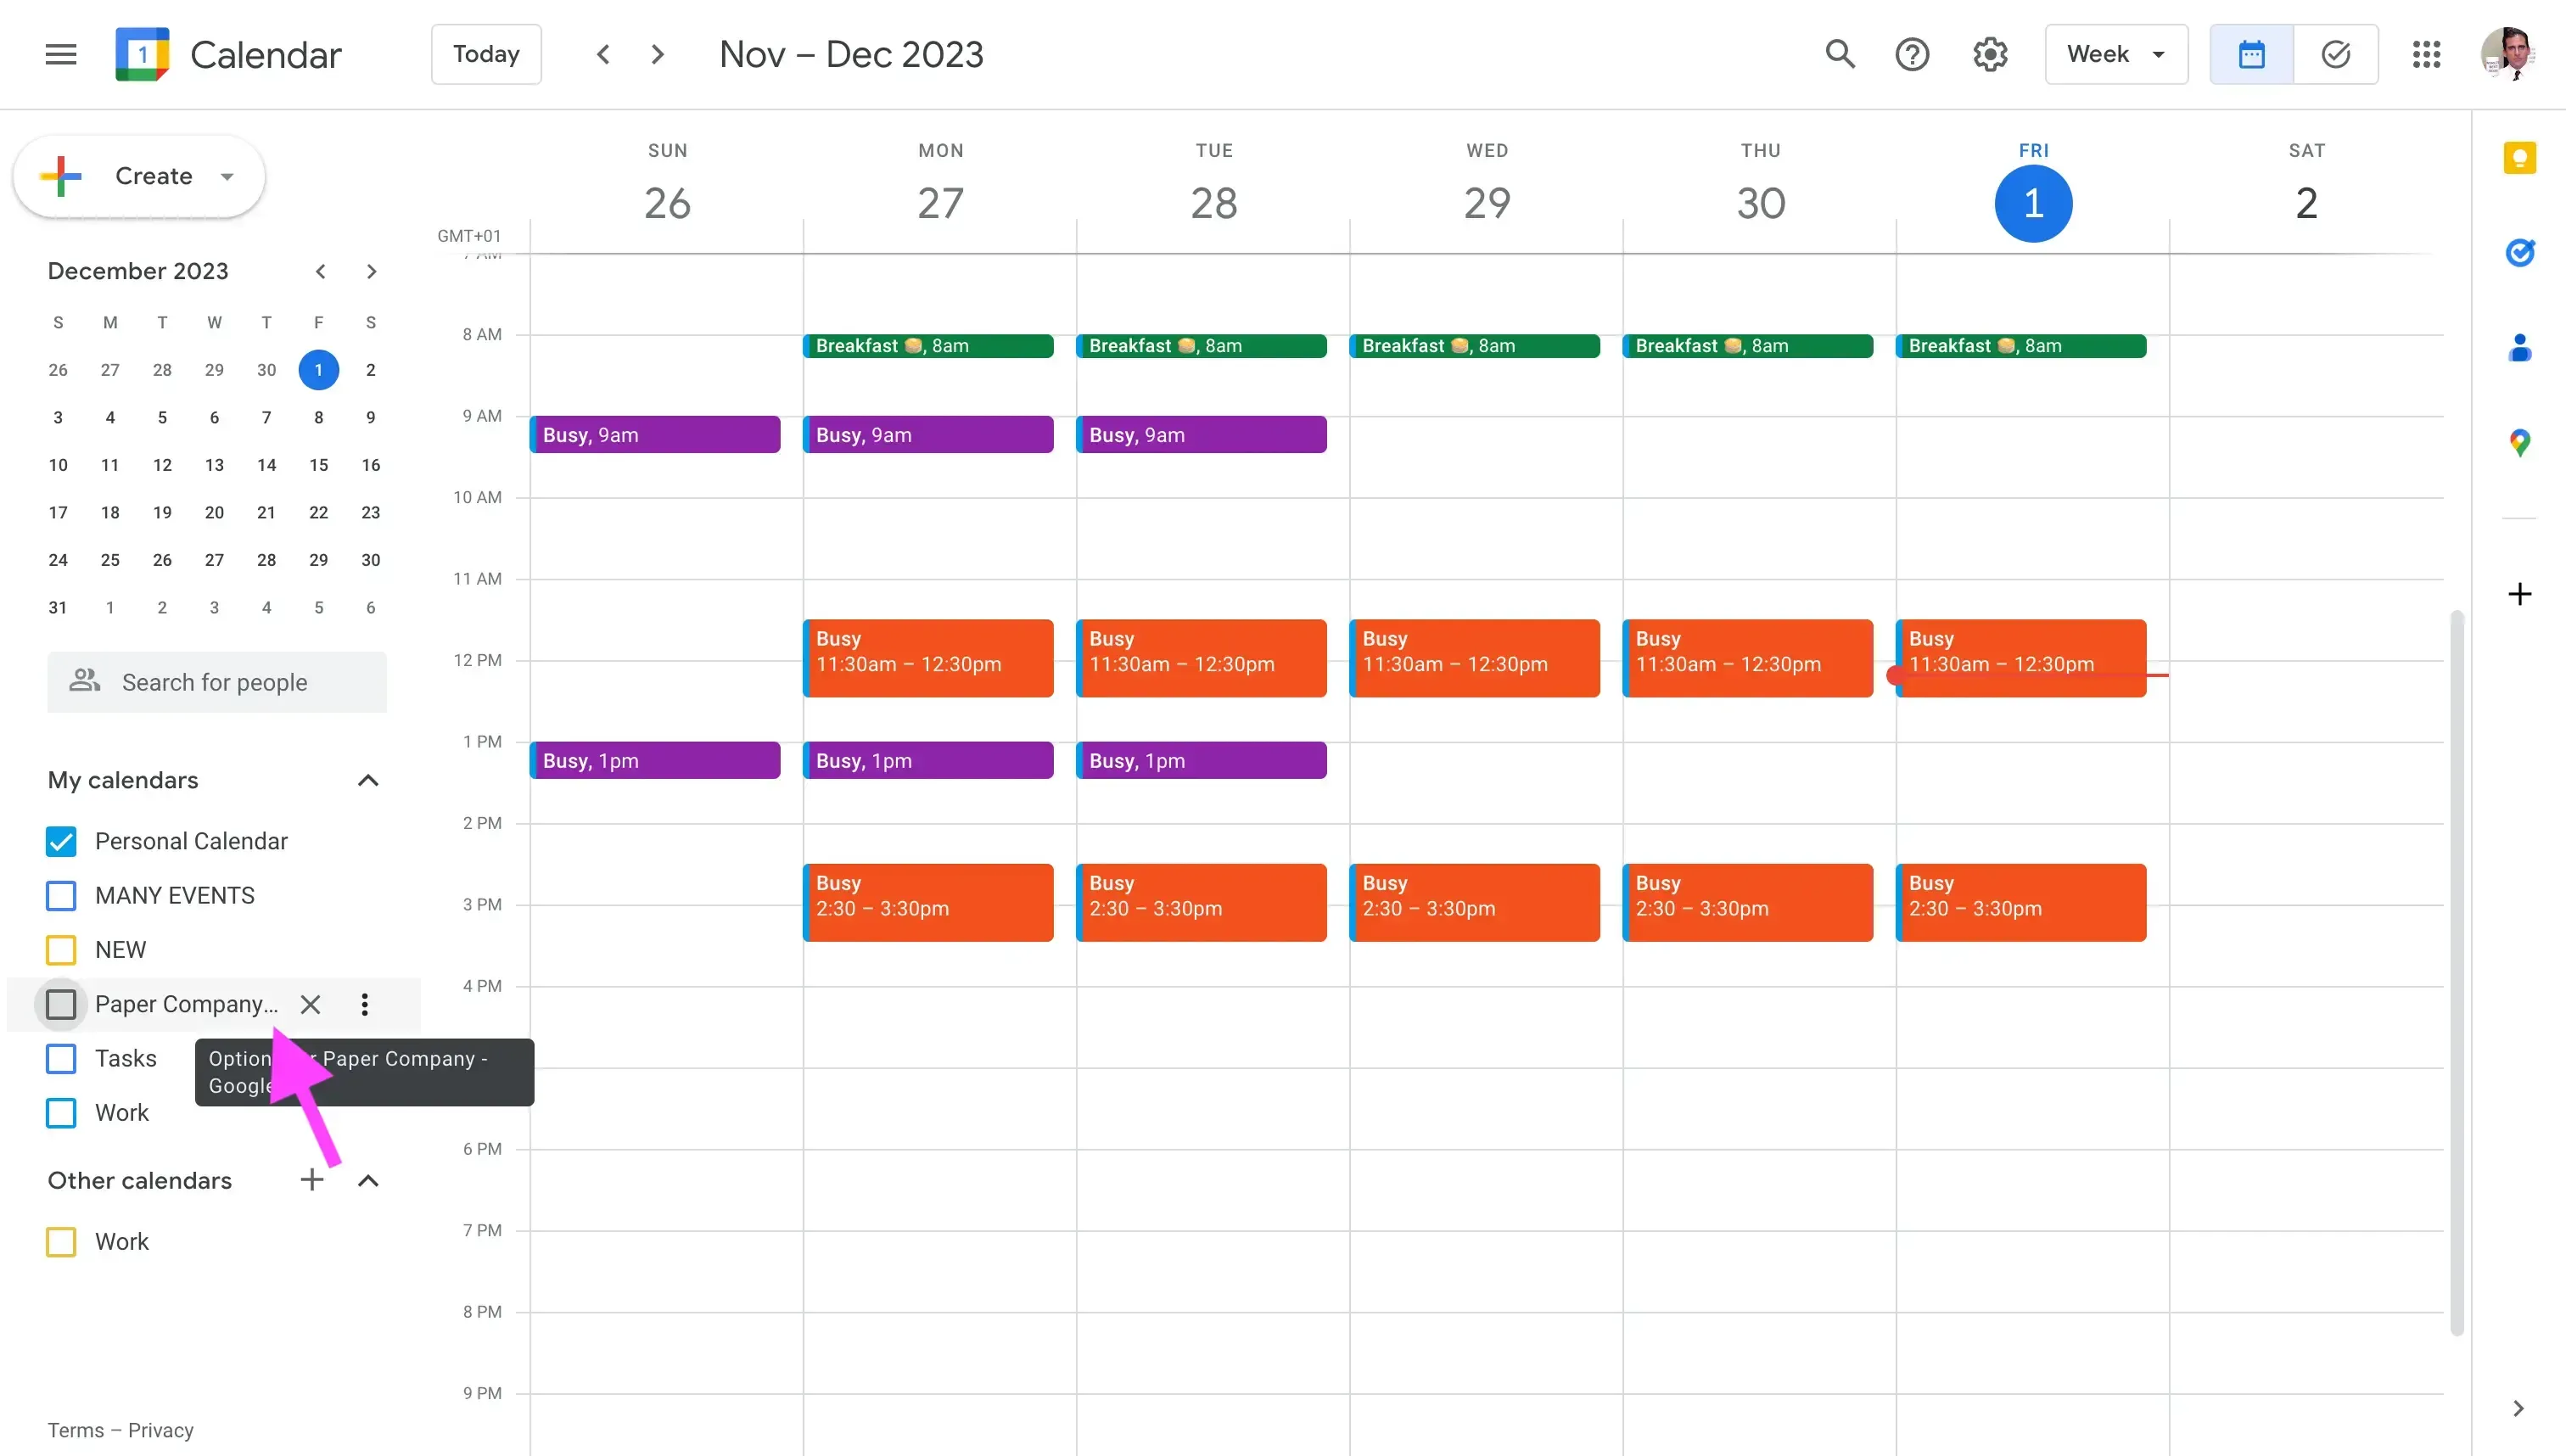2566x1456 pixels.
Task: Open the Privacy link at bottom
Action: 161,1430
